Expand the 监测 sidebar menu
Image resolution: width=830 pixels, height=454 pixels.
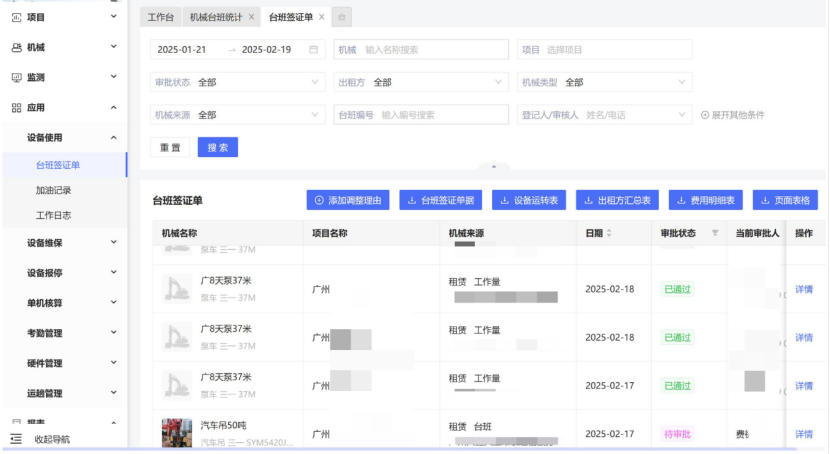pos(113,77)
